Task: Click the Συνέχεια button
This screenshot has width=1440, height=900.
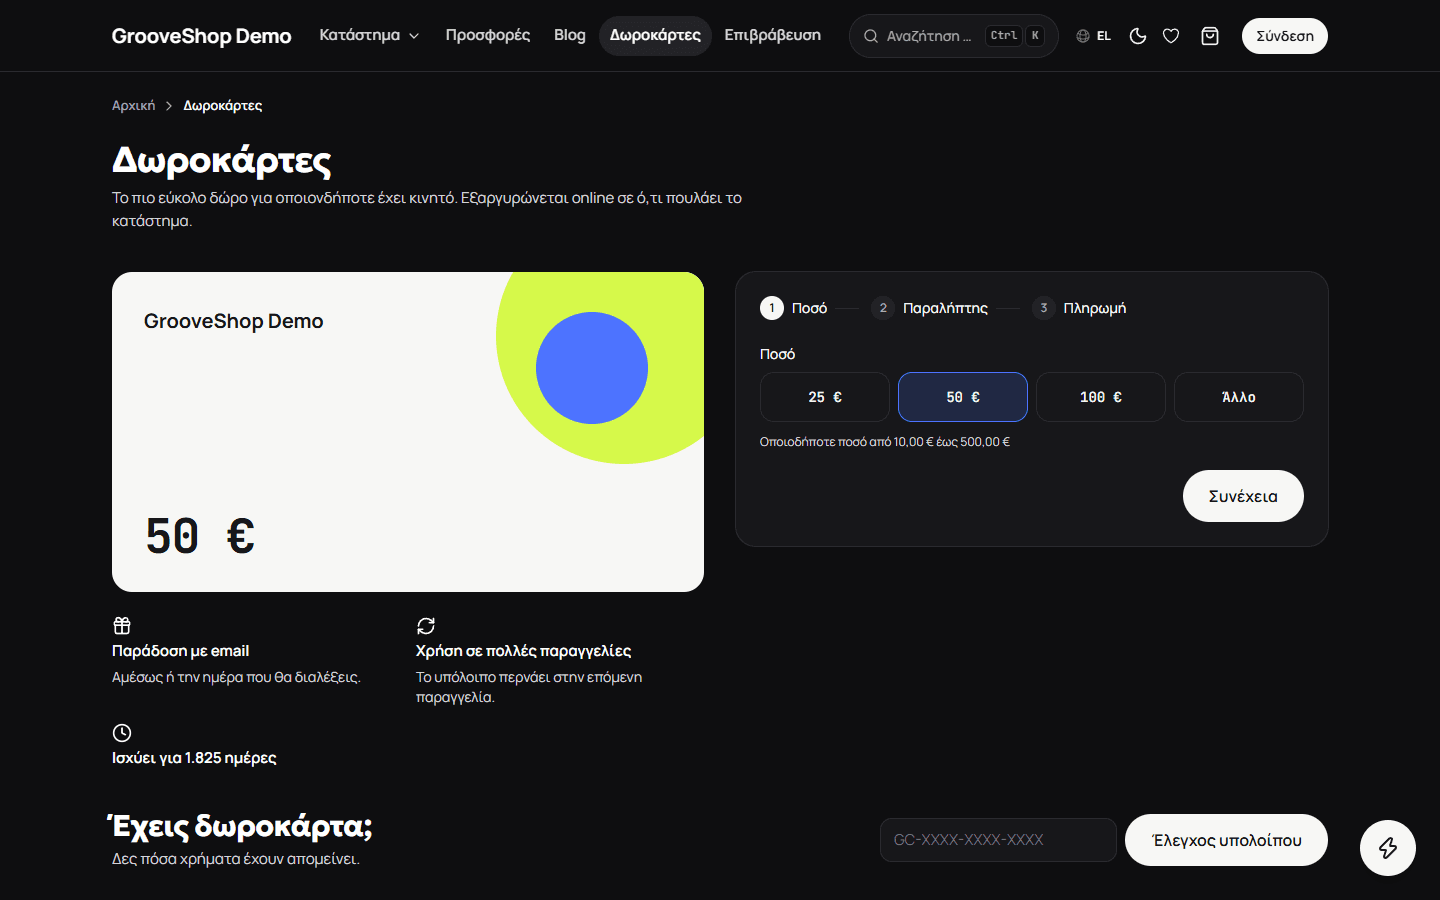Action: coord(1243,496)
